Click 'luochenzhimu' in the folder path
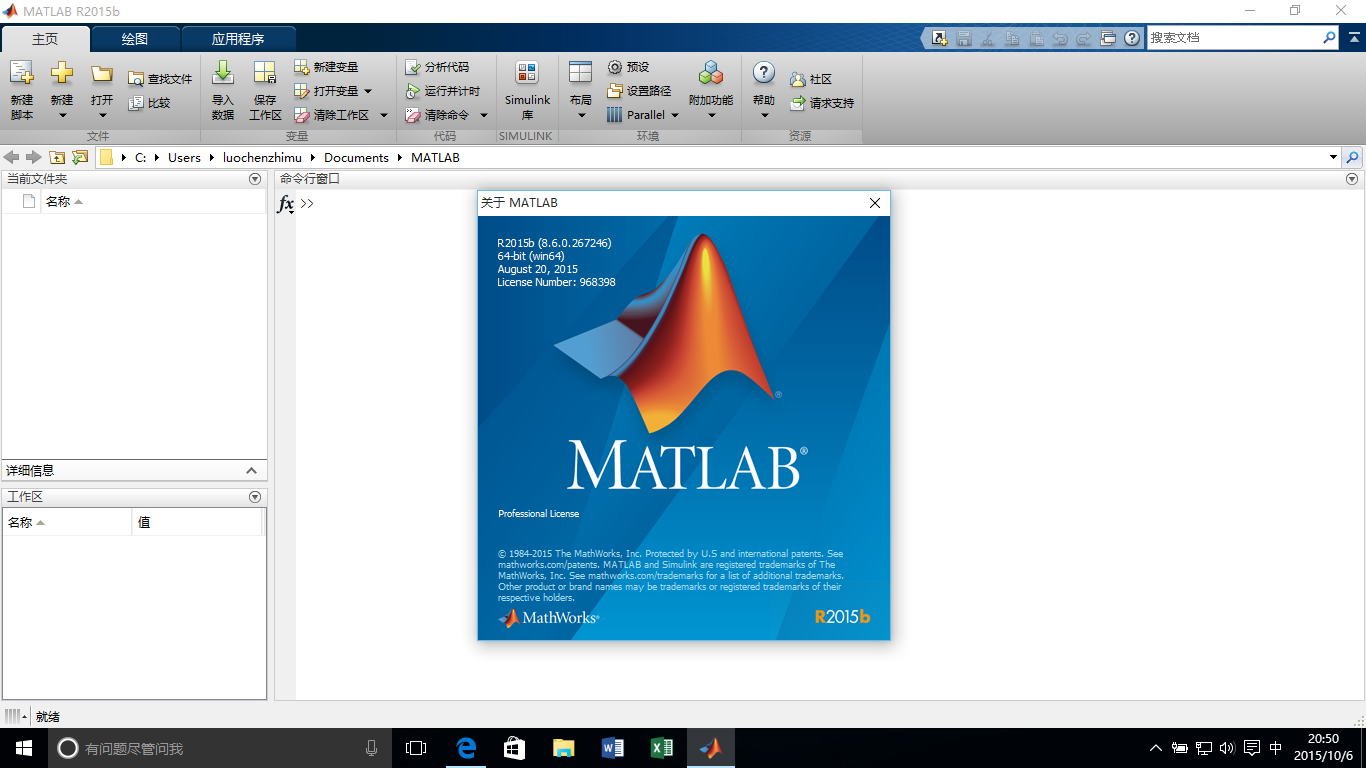Viewport: 1366px width, 768px height. point(262,157)
